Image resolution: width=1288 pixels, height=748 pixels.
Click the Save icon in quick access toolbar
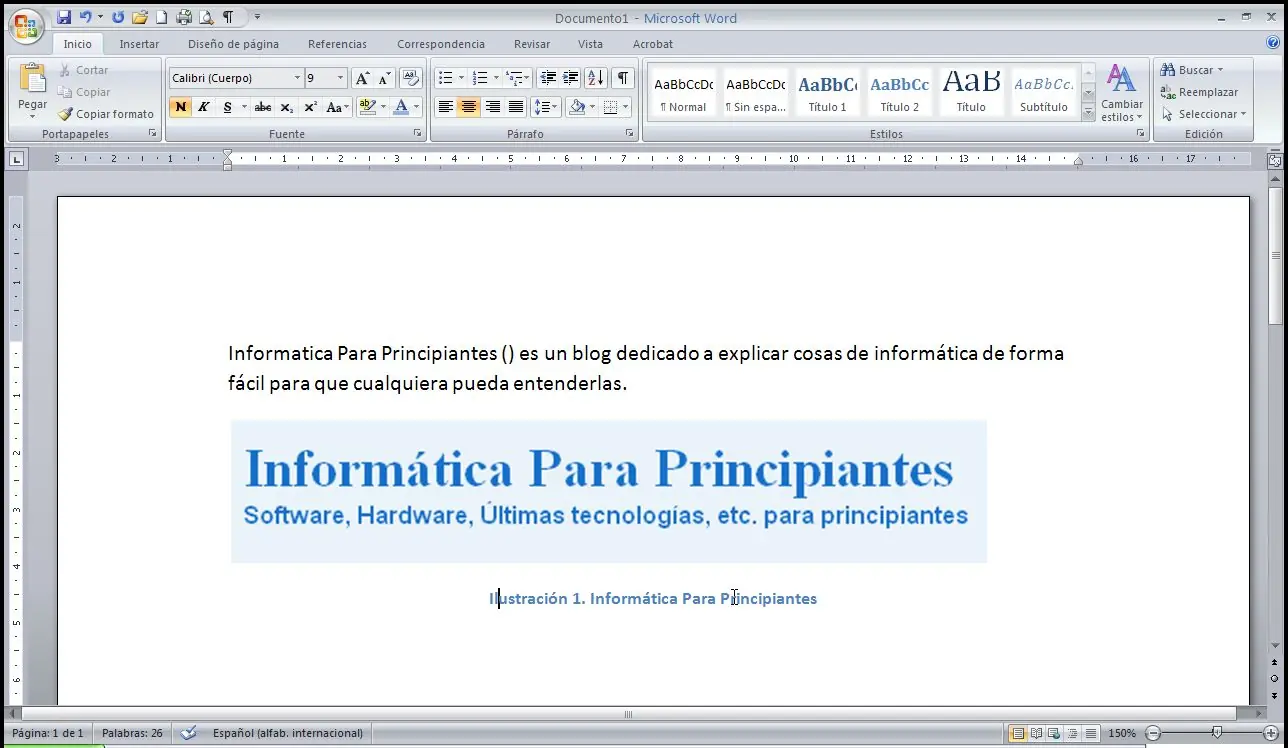(x=64, y=17)
